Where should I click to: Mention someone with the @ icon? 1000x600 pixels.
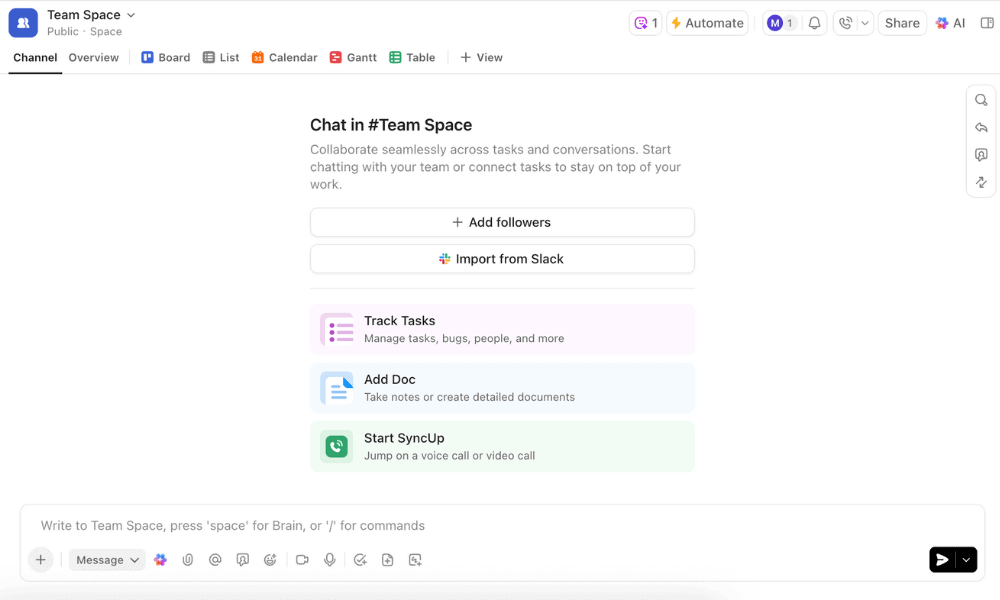click(215, 560)
